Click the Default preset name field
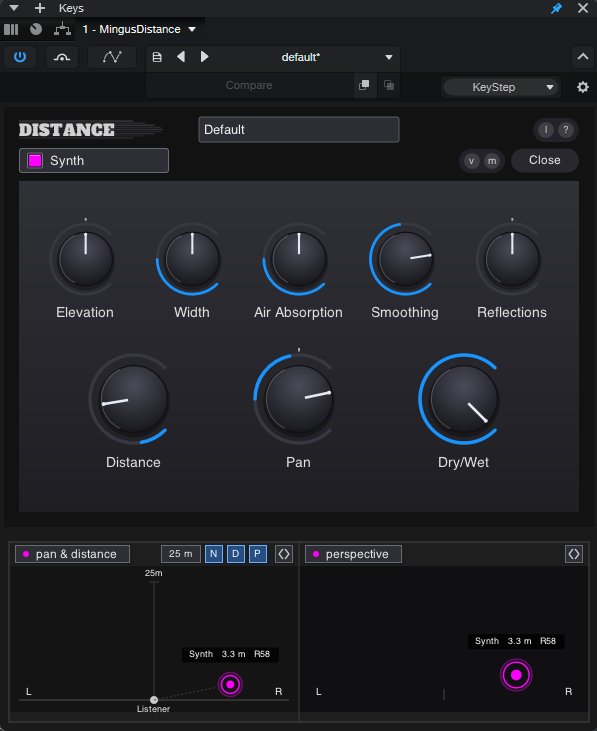This screenshot has width=597, height=731. tap(299, 130)
